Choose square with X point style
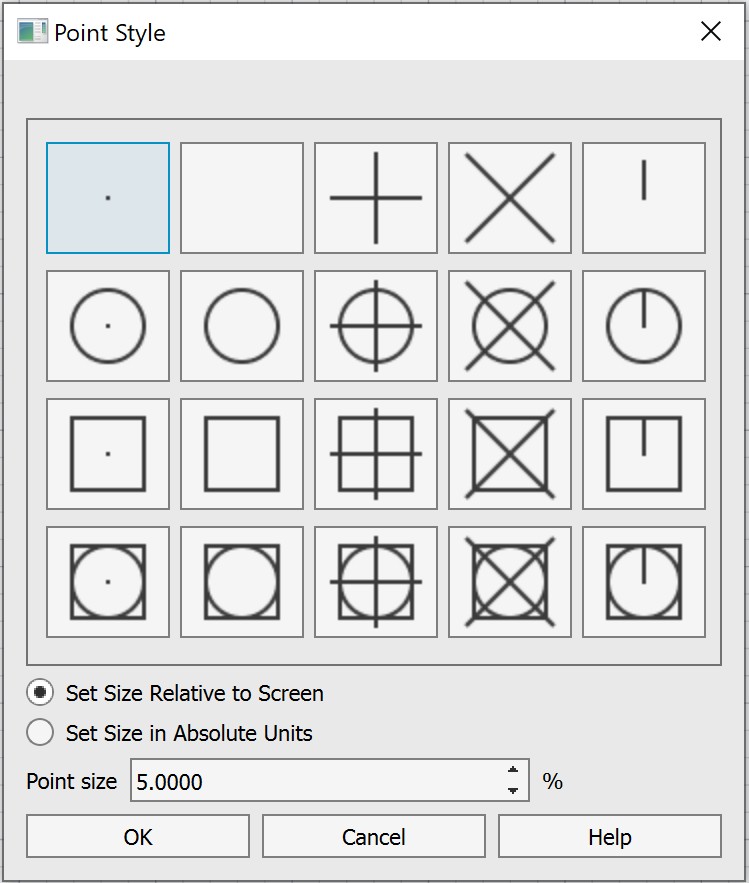Screen dimensions: 749x883 click(510, 454)
